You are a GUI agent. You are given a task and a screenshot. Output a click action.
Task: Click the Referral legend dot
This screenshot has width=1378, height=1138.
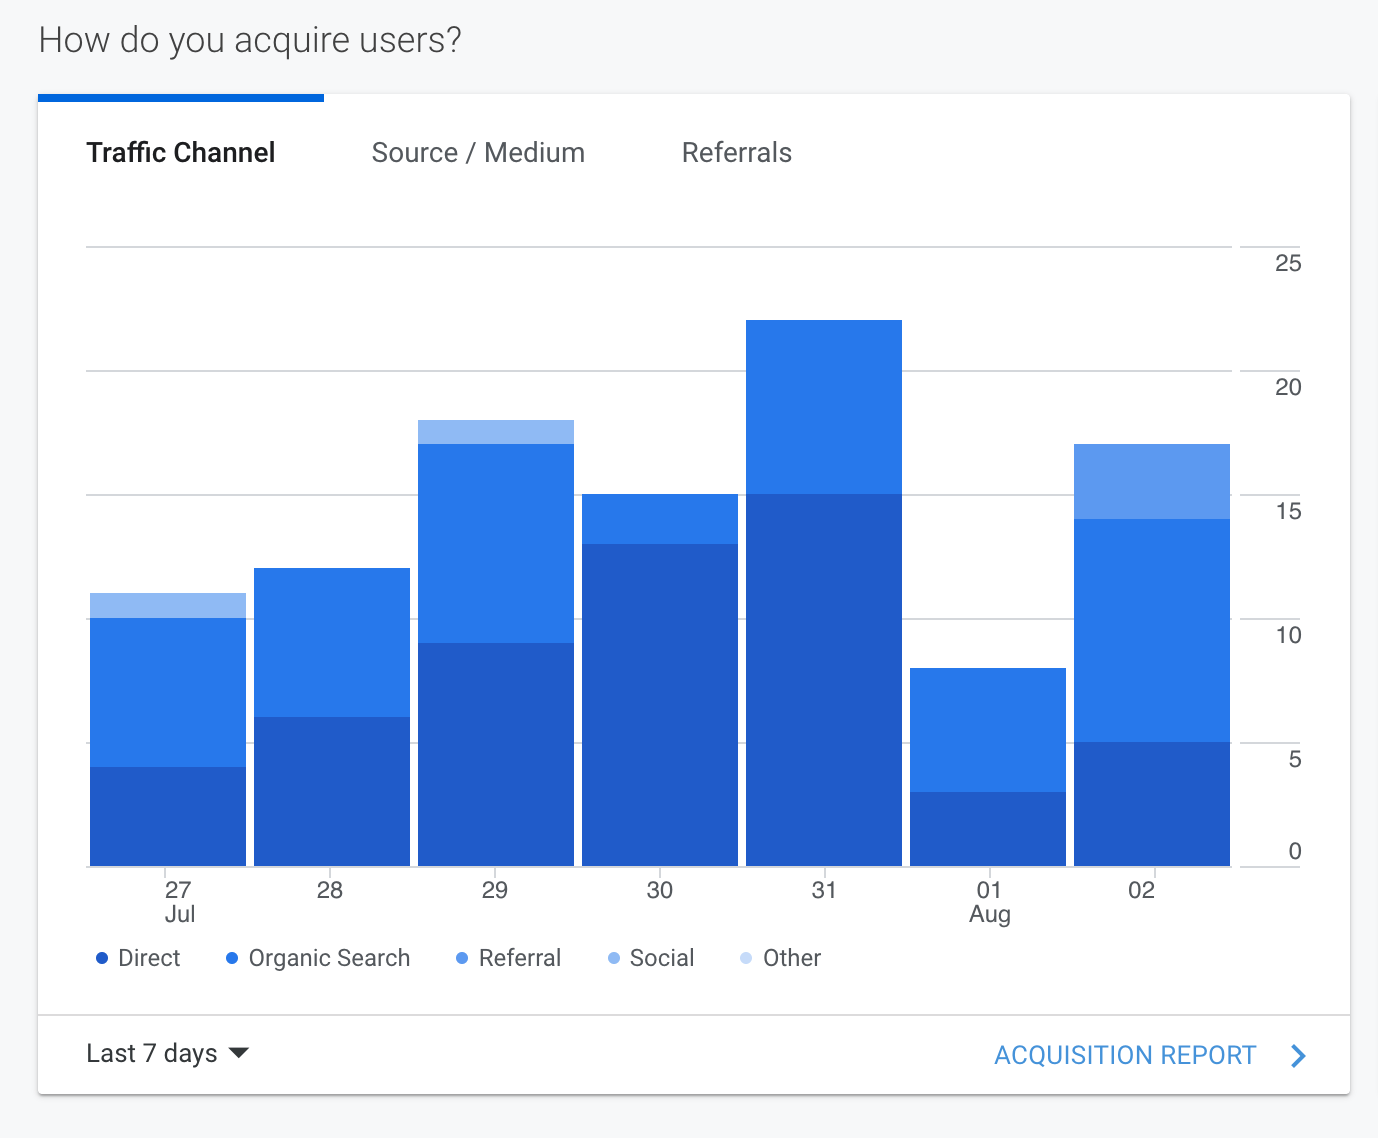click(462, 958)
